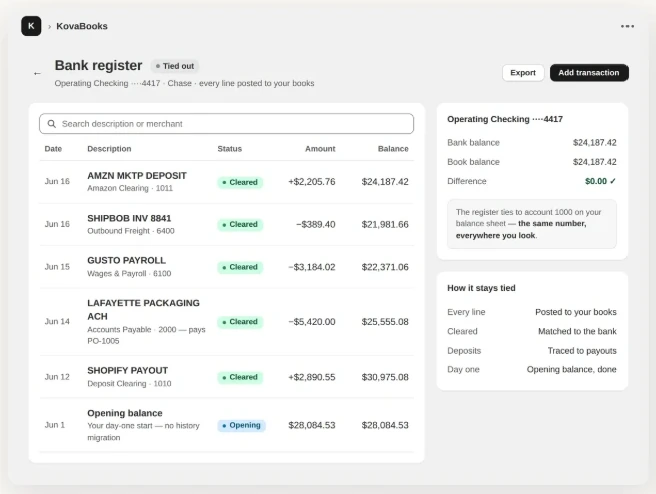
Task: Select the $30,975.08 balance value
Action: (x=385, y=377)
